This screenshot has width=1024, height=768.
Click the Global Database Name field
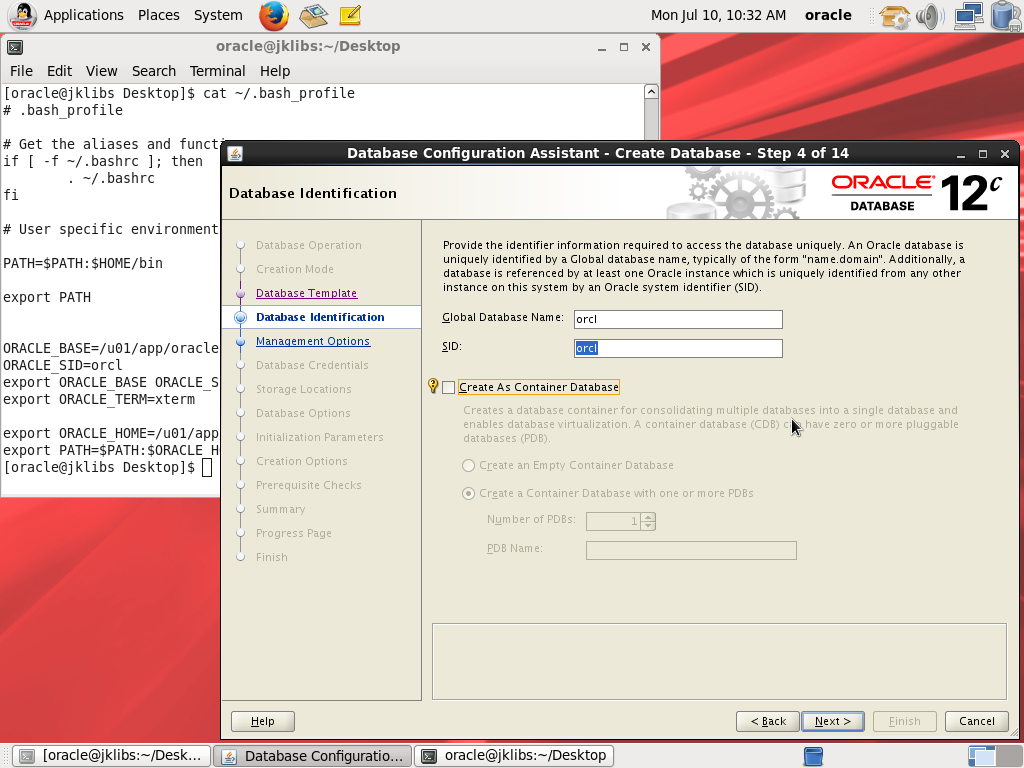pos(677,320)
